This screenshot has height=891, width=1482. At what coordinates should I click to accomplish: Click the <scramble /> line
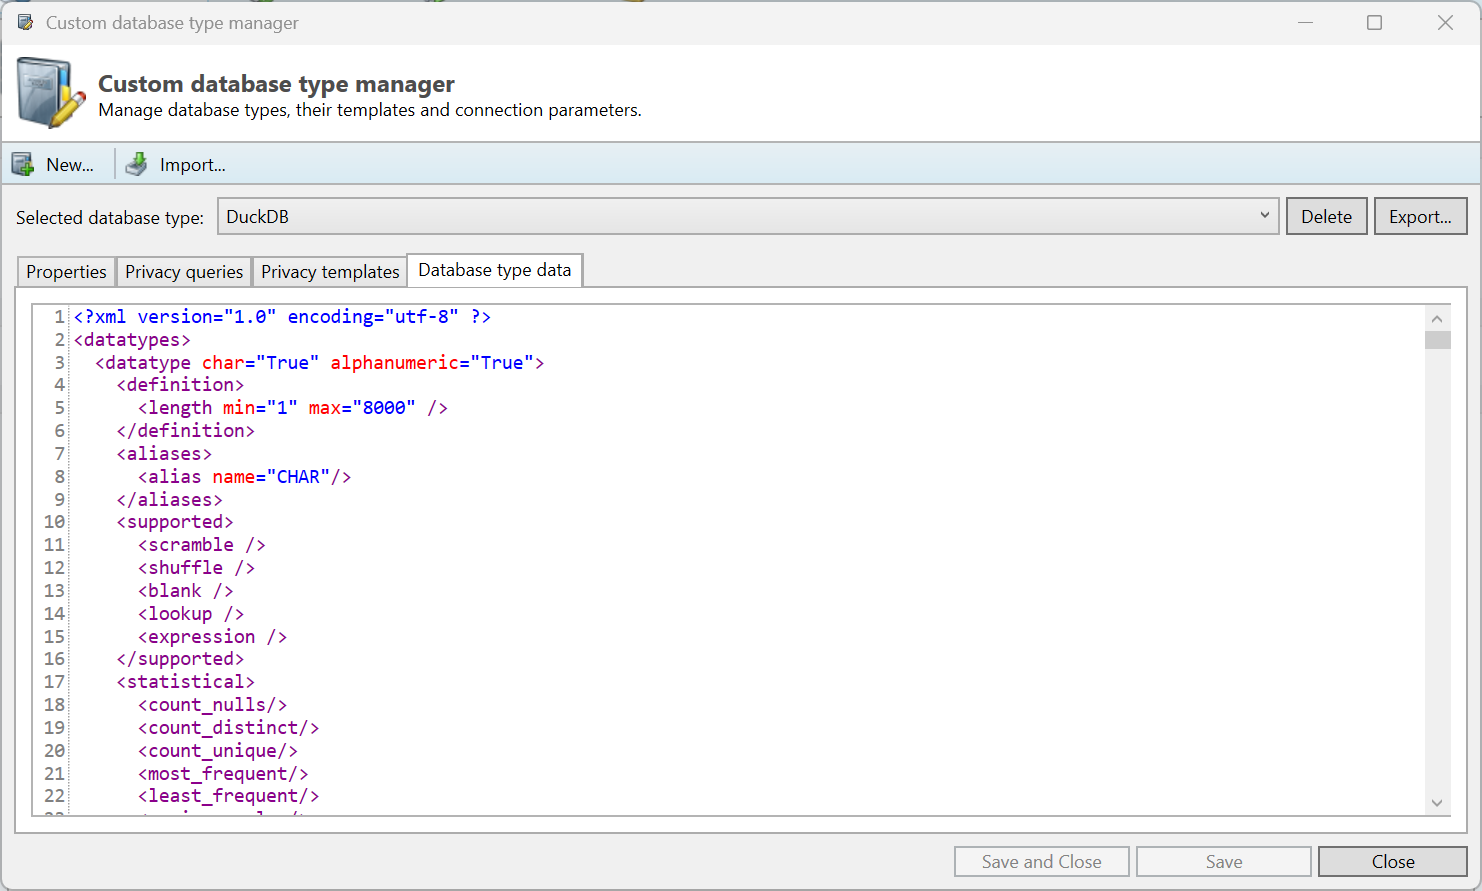[202, 545]
